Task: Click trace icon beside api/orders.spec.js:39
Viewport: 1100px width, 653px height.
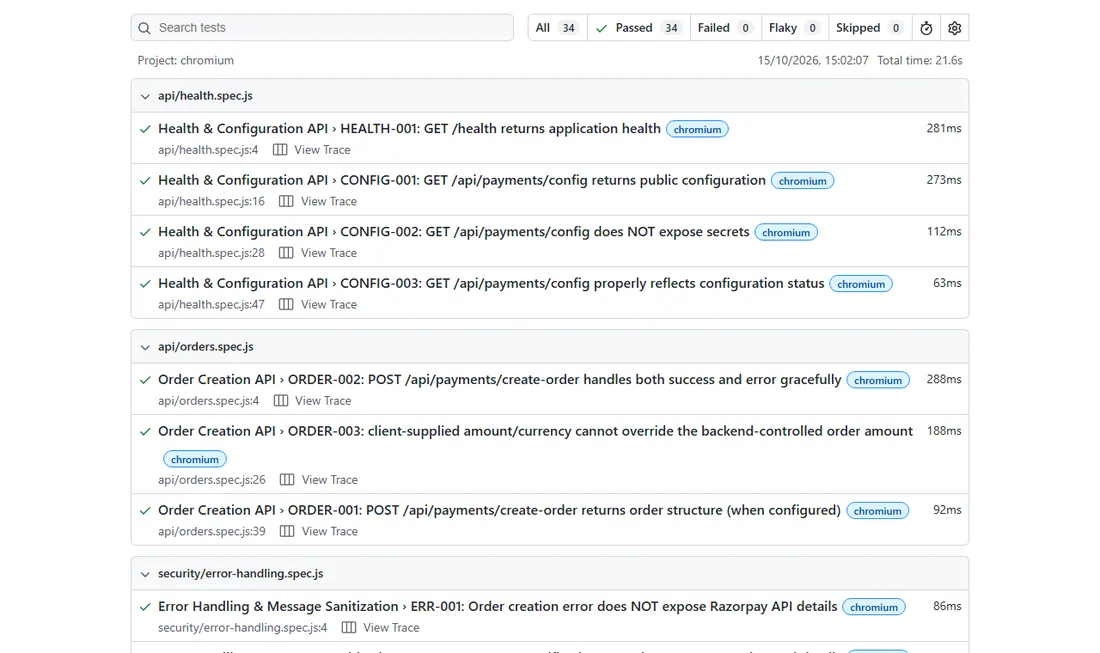Action: tap(287, 532)
